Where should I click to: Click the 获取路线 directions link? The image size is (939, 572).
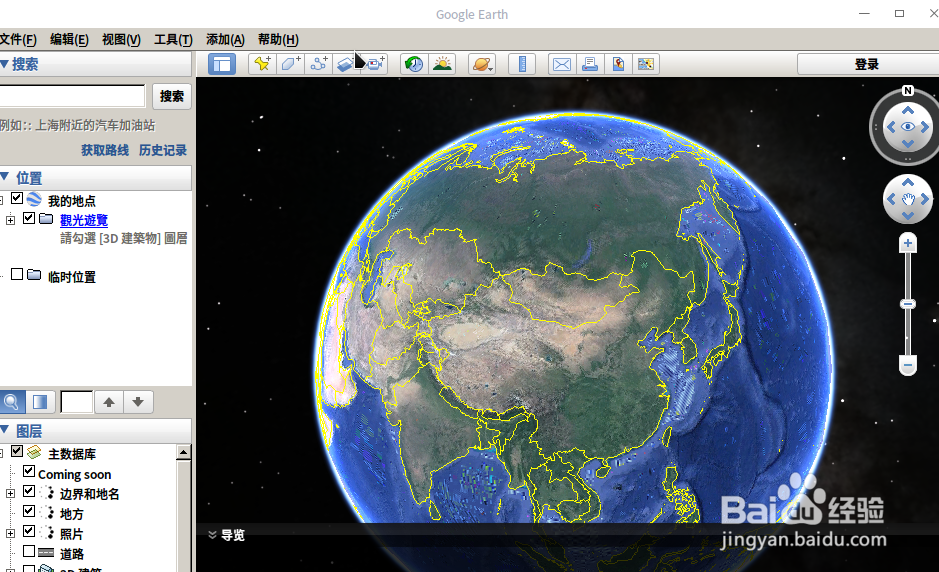tap(105, 150)
